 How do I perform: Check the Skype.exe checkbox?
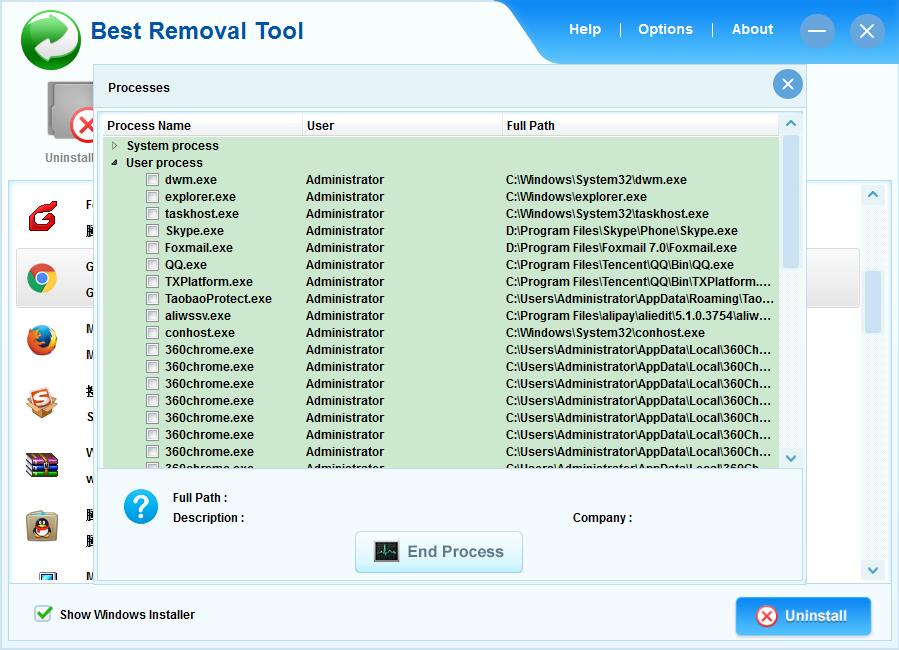153,231
